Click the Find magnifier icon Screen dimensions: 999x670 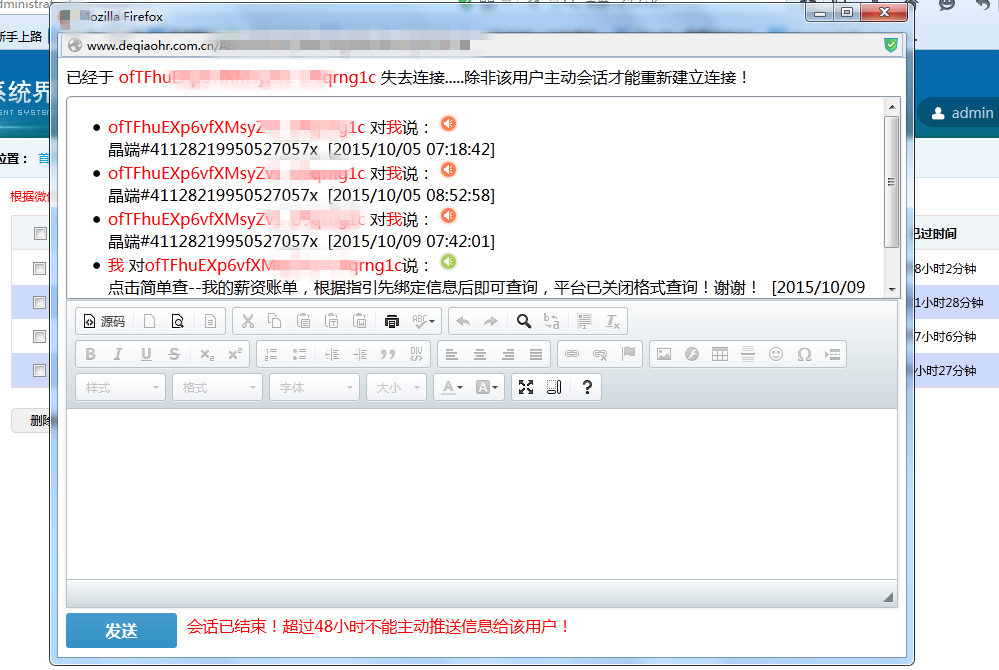click(x=524, y=322)
